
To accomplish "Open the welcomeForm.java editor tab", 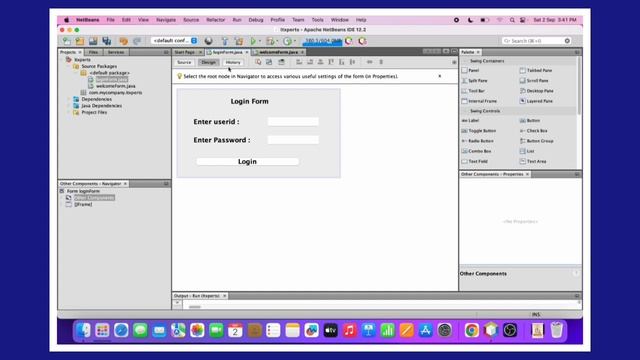I will pos(278,52).
